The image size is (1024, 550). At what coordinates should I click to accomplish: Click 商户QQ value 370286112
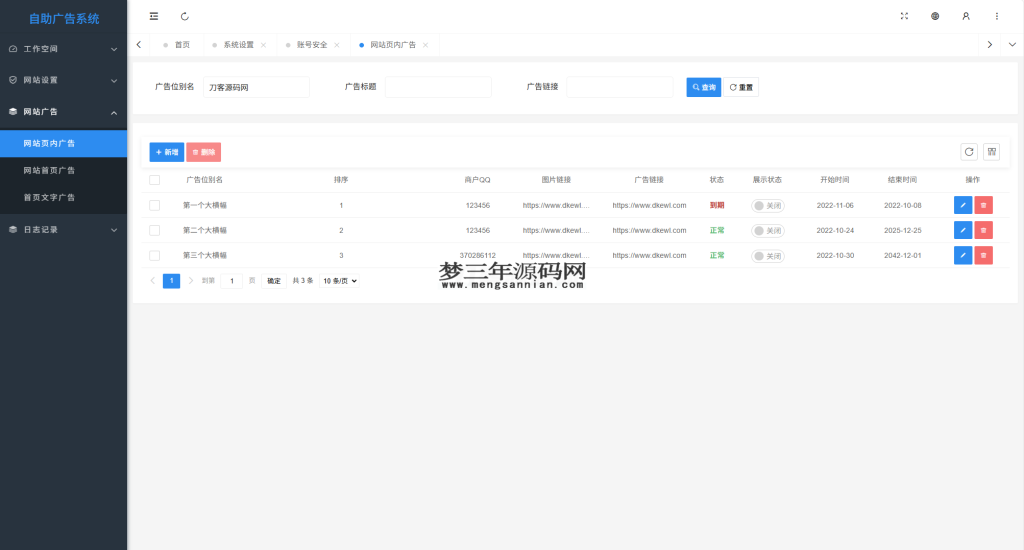(x=477, y=255)
